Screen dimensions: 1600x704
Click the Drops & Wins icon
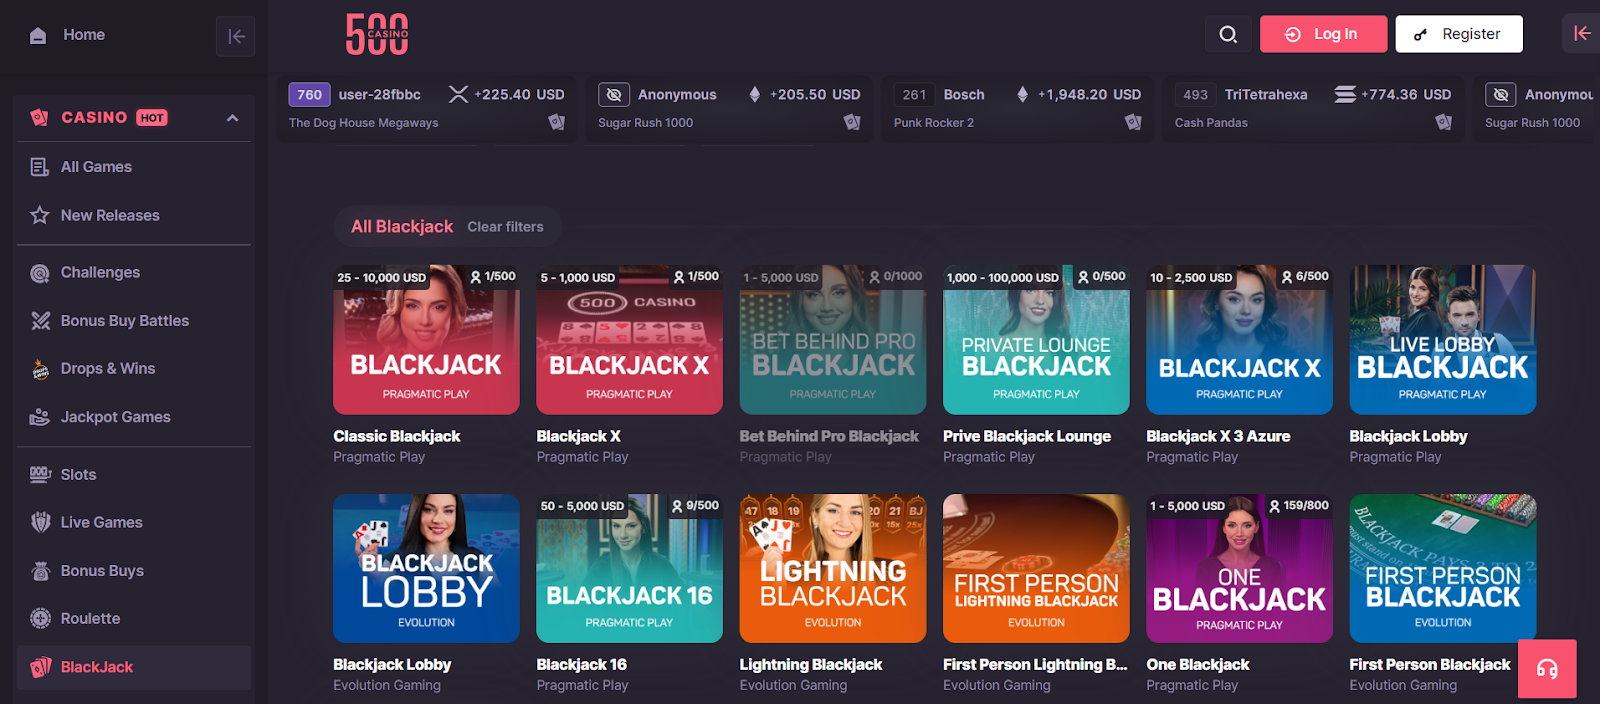(x=40, y=369)
